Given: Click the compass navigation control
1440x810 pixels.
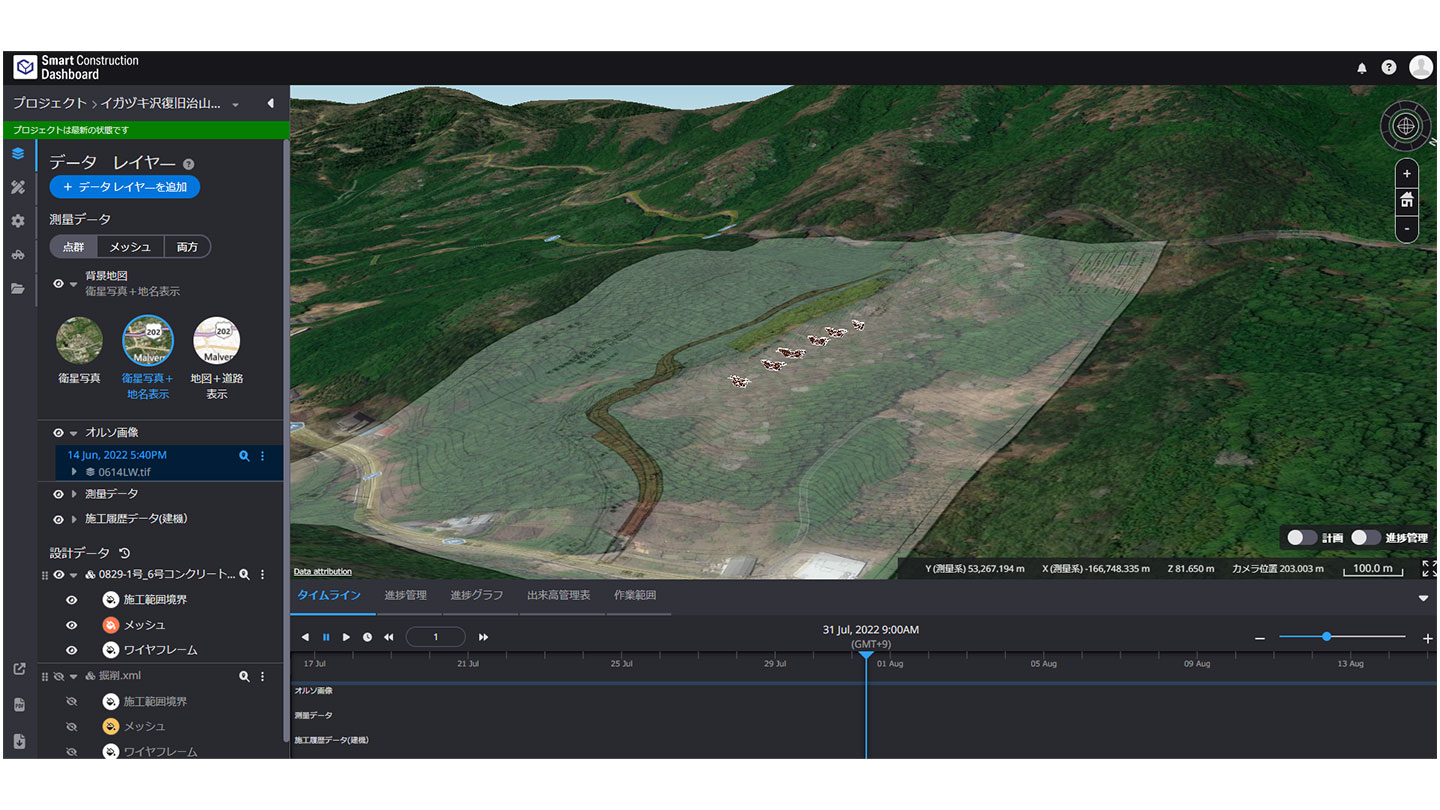Looking at the screenshot, I should click(1405, 126).
